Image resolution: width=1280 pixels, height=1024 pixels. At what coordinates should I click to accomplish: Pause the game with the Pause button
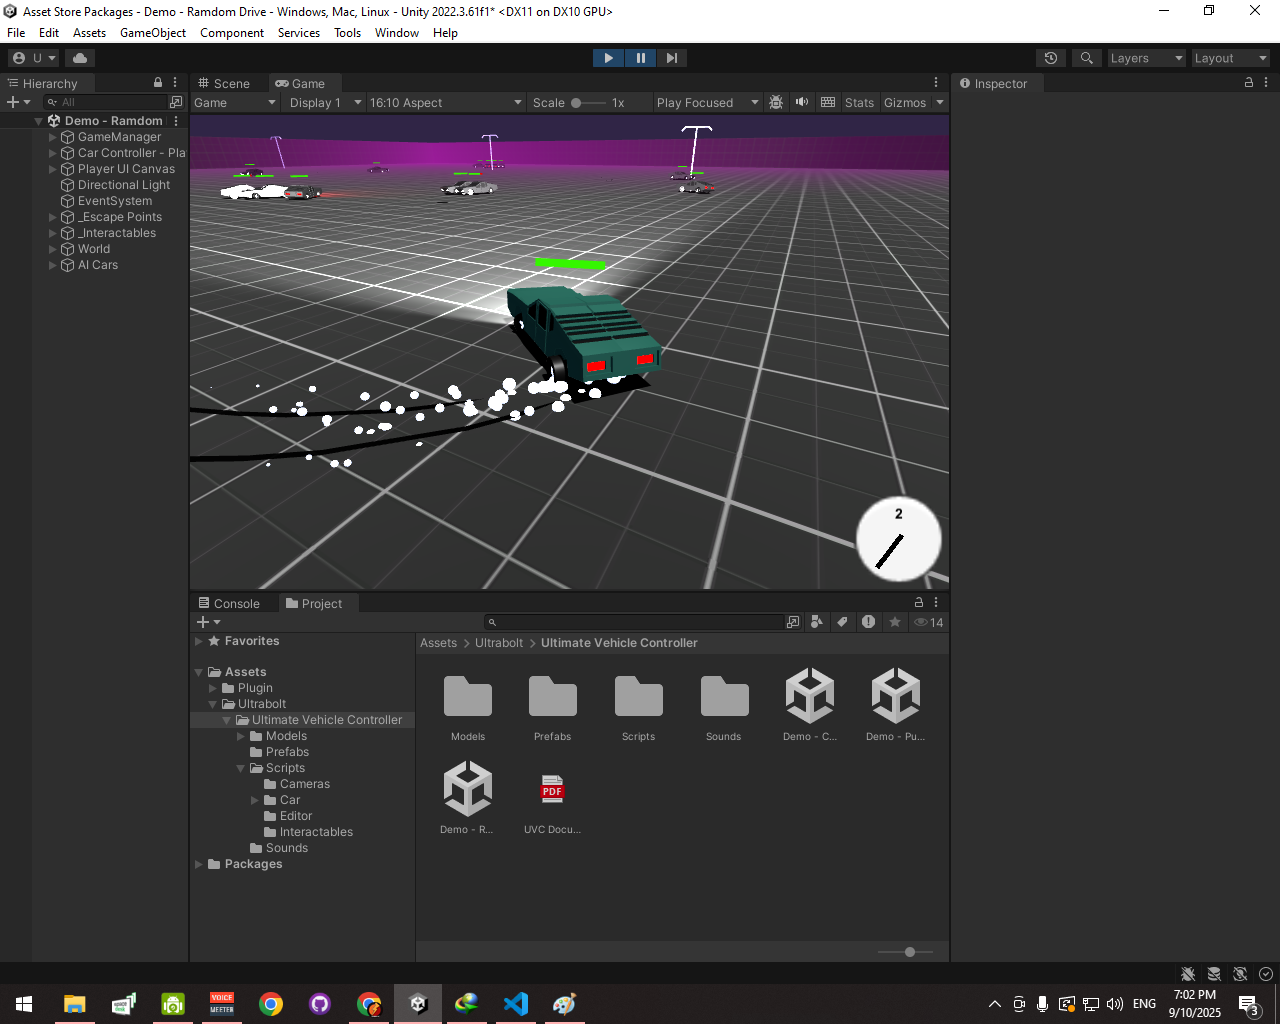coord(640,58)
